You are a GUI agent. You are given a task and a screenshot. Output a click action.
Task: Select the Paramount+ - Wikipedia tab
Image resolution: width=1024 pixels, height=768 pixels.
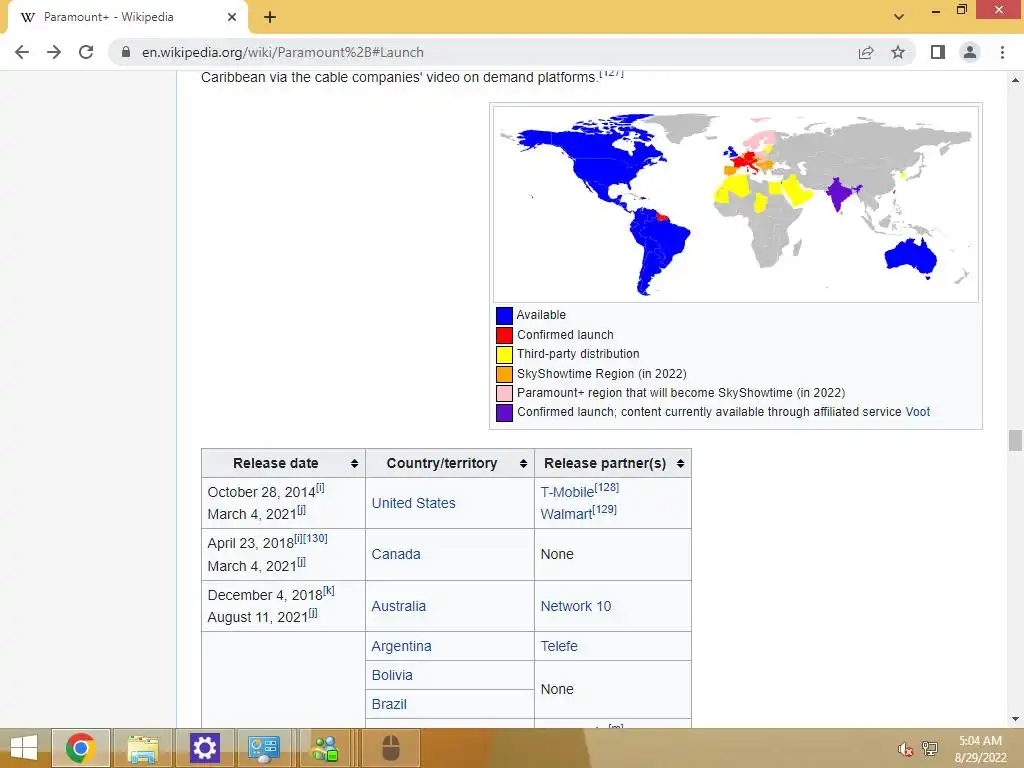click(127, 17)
